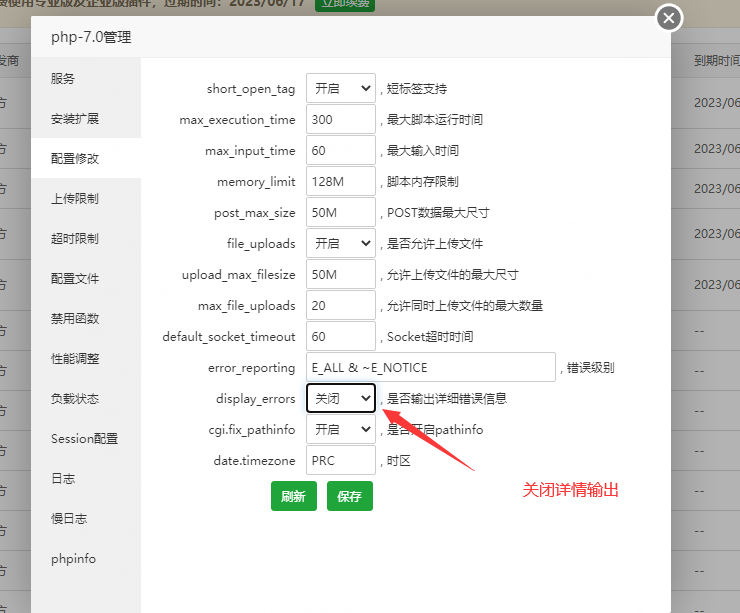Click the 立即续费 button behind the dialog

click(x=345, y=5)
